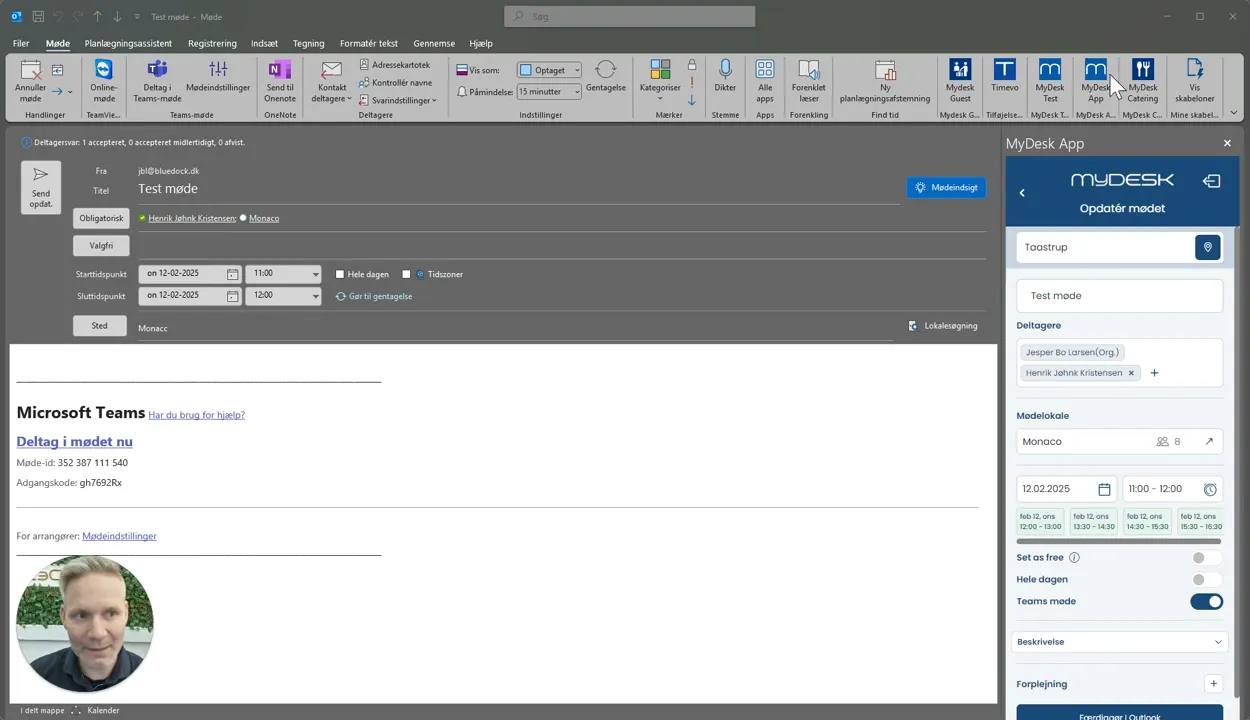Click Kontrollér navne
This screenshot has width=1250, height=720.
coord(395,83)
